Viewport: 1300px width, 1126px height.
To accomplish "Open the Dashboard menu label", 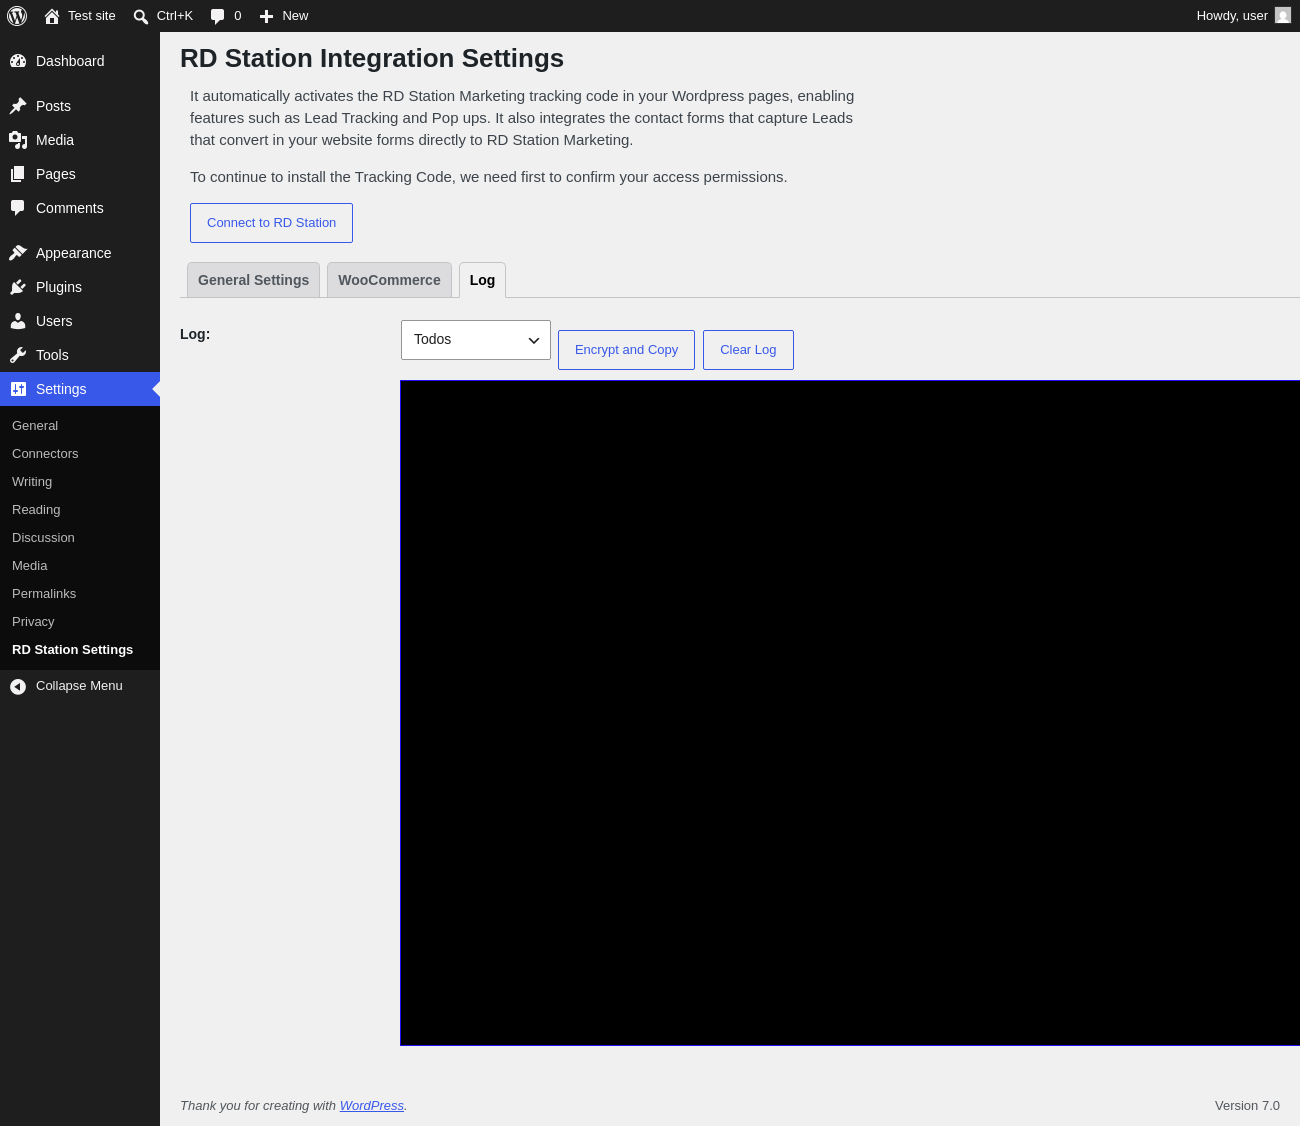I will [x=70, y=61].
